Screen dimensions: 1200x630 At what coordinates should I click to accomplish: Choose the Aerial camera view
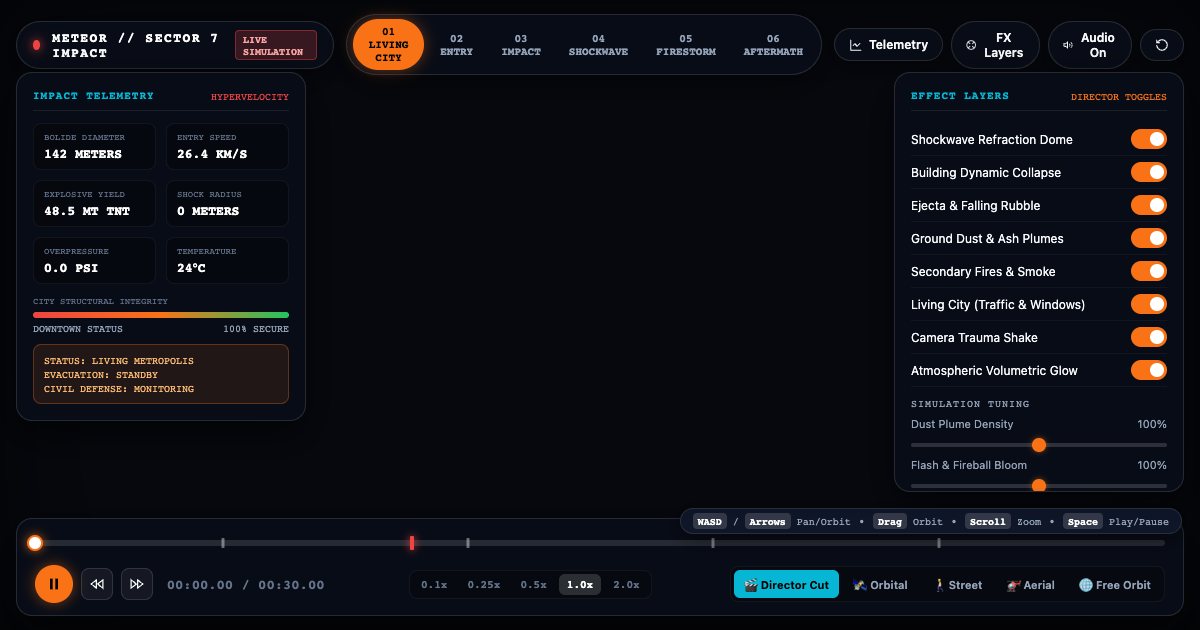(1031, 585)
